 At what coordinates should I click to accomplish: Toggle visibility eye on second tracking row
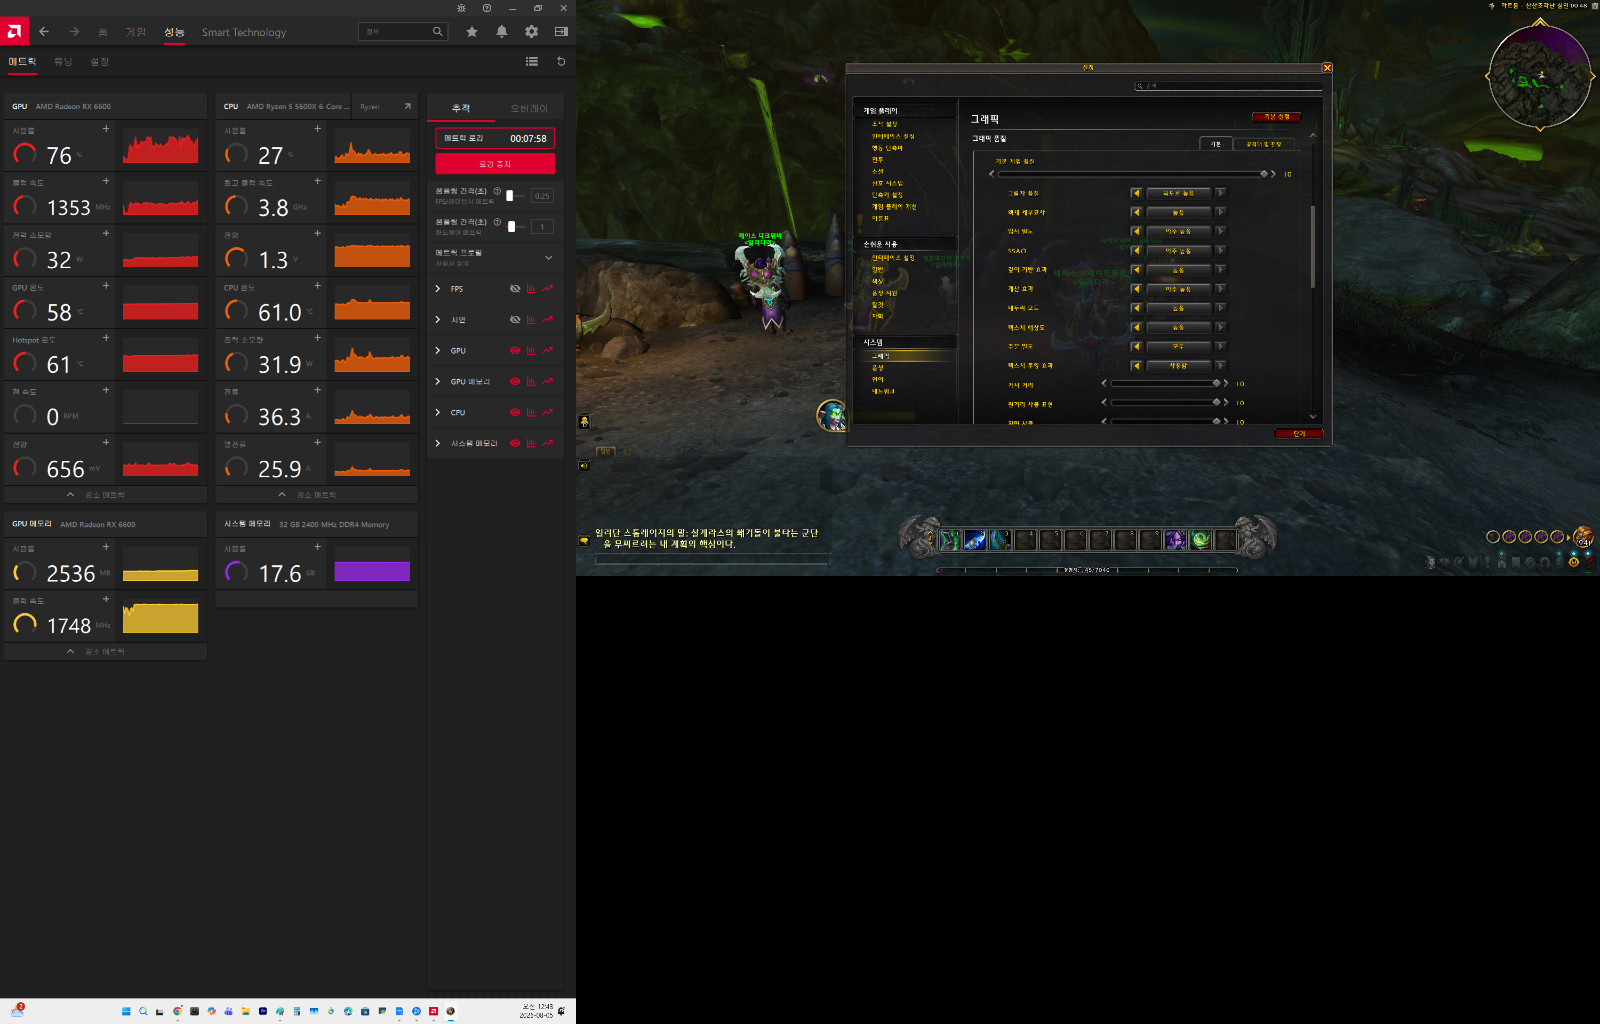(515, 320)
